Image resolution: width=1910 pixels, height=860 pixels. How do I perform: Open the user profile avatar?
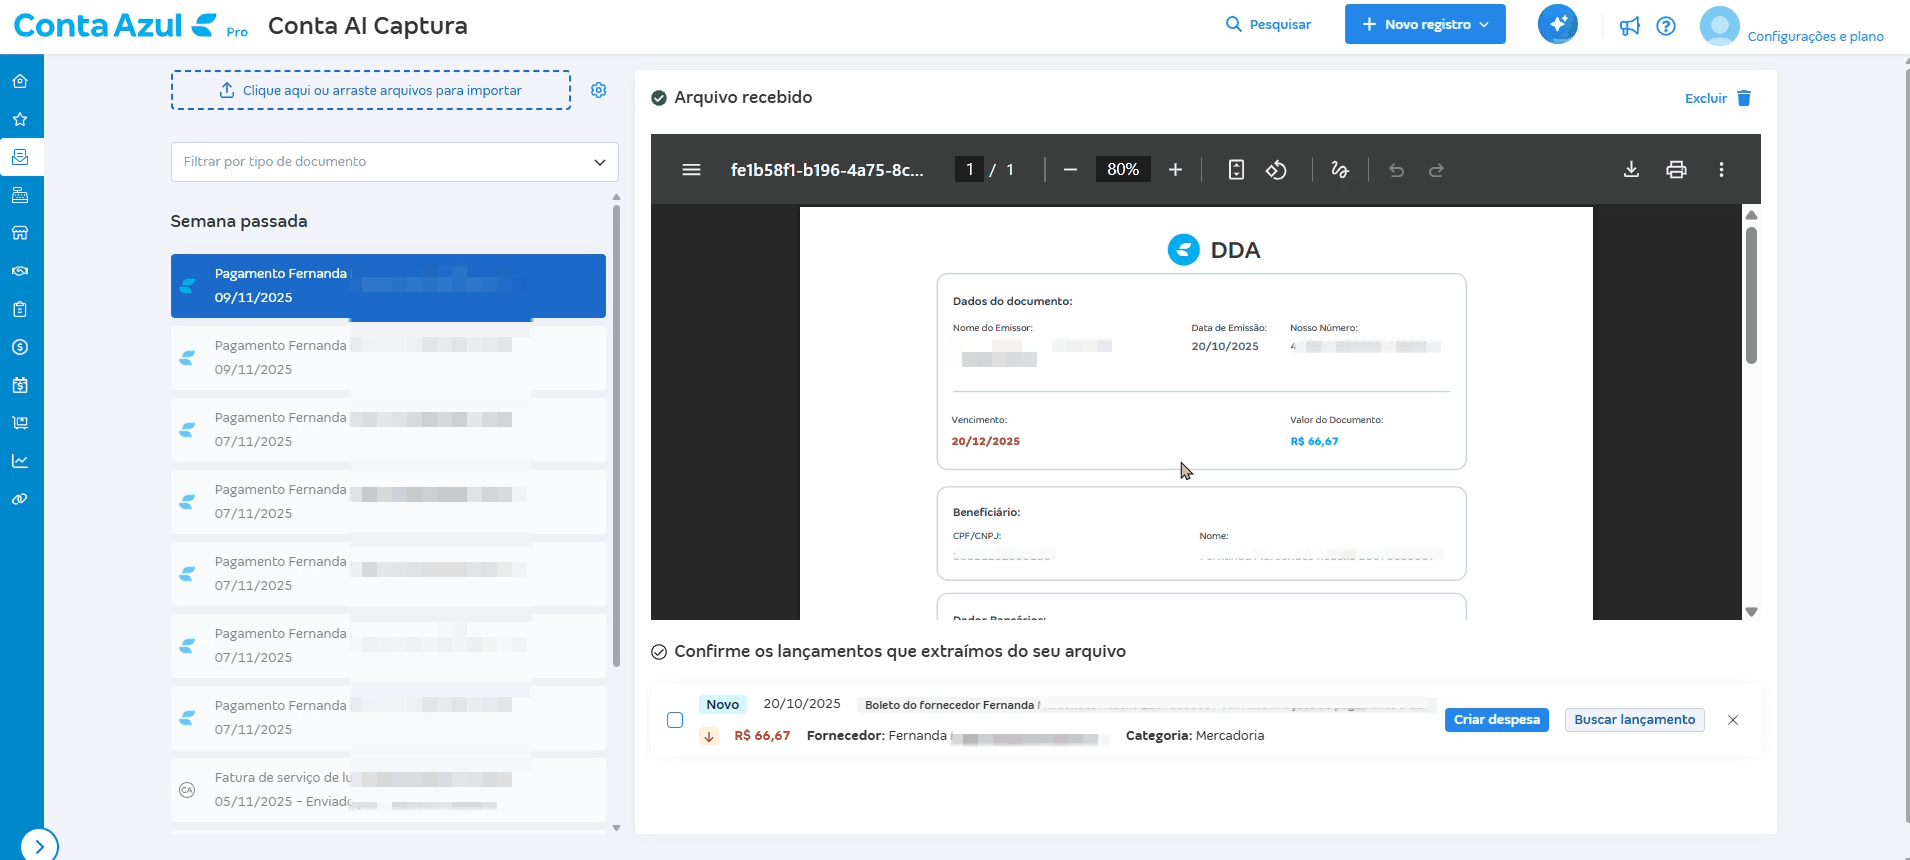click(1719, 26)
